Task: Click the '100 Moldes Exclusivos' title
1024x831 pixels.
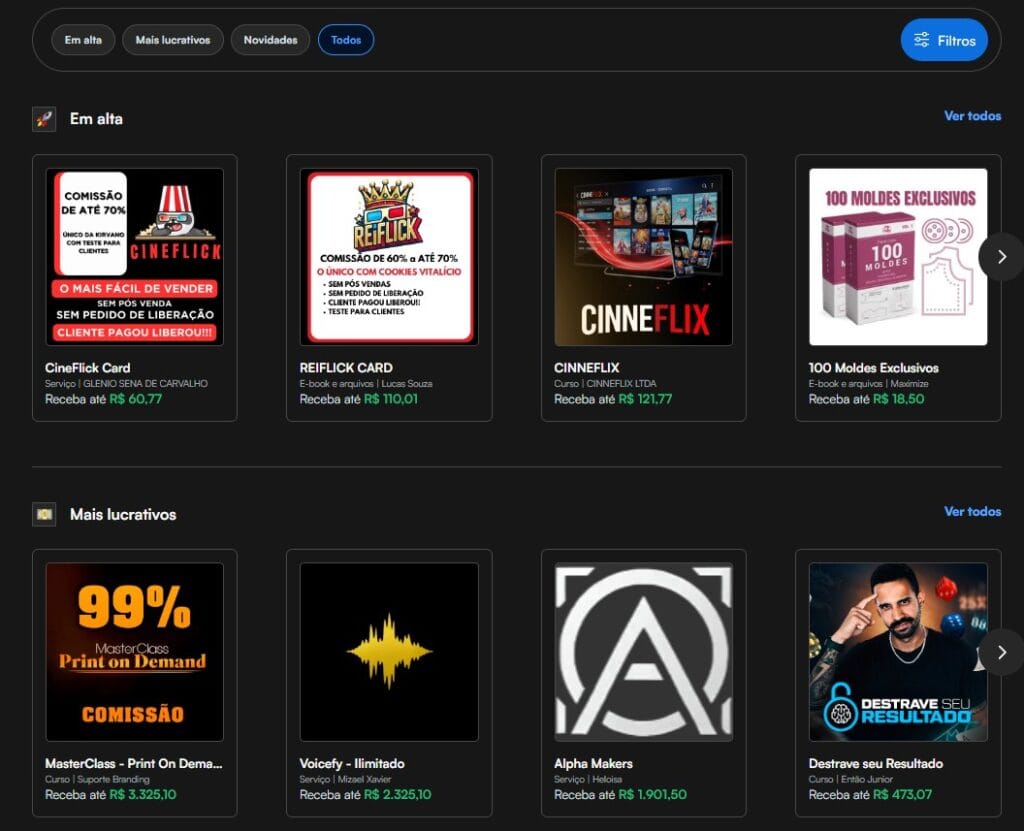Action: click(x=873, y=368)
